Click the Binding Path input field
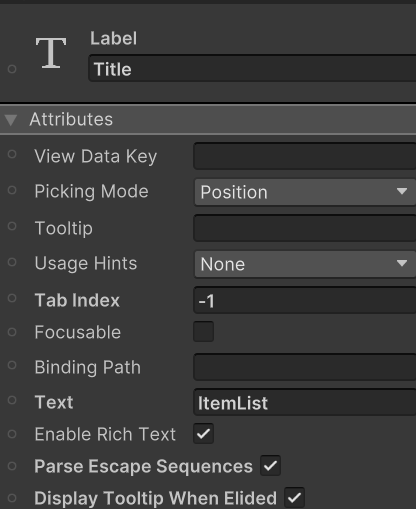416x509 pixels. [x=305, y=367]
